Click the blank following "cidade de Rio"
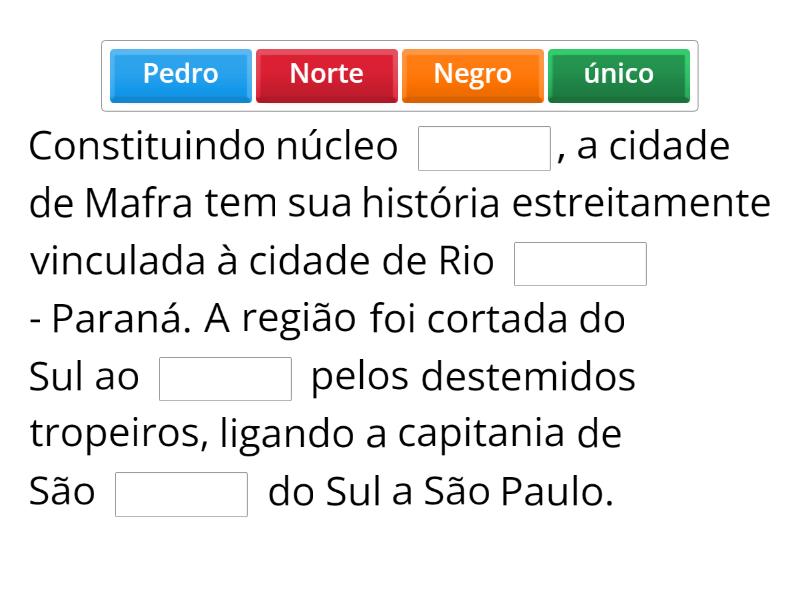 [580, 264]
